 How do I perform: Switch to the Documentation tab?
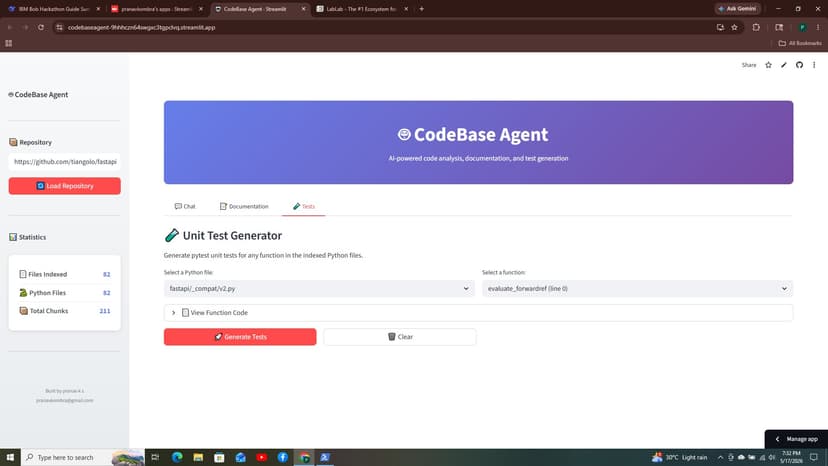pos(244,206)
